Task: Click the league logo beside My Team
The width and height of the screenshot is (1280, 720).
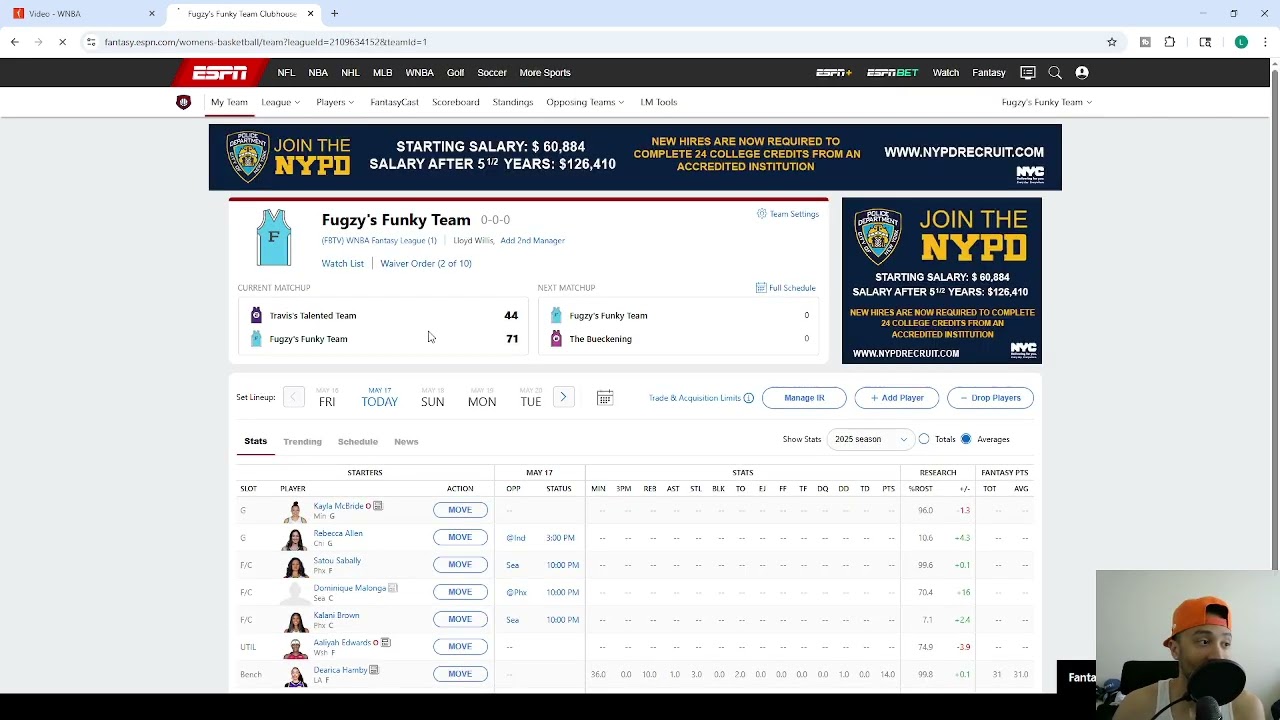Action: click(x=183, y=102)
